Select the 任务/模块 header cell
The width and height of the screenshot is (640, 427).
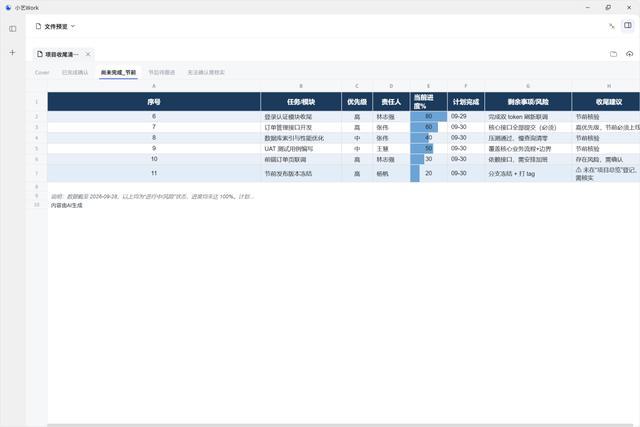pyautogui.click(x=301, y=102)
